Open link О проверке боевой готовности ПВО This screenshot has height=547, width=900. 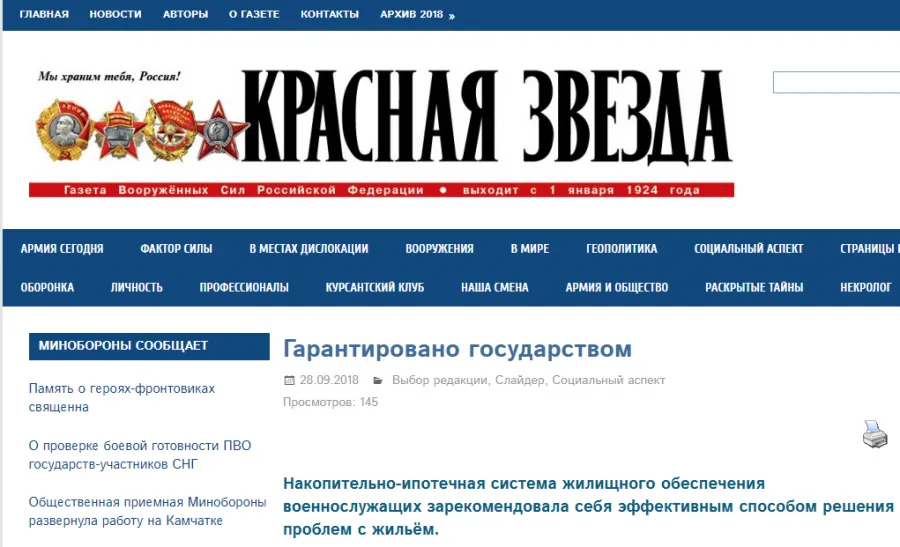pyautogui.click(x=140, y=455)
